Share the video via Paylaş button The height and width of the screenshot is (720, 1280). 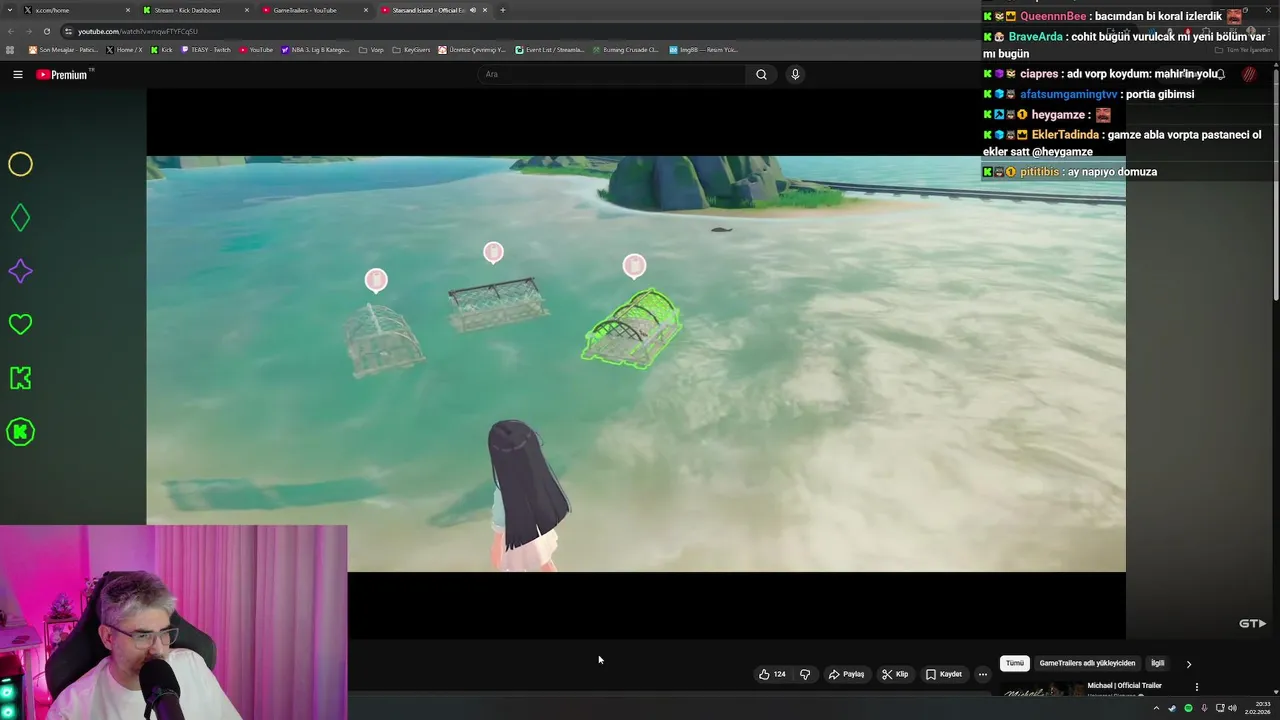tap(846, 674)
